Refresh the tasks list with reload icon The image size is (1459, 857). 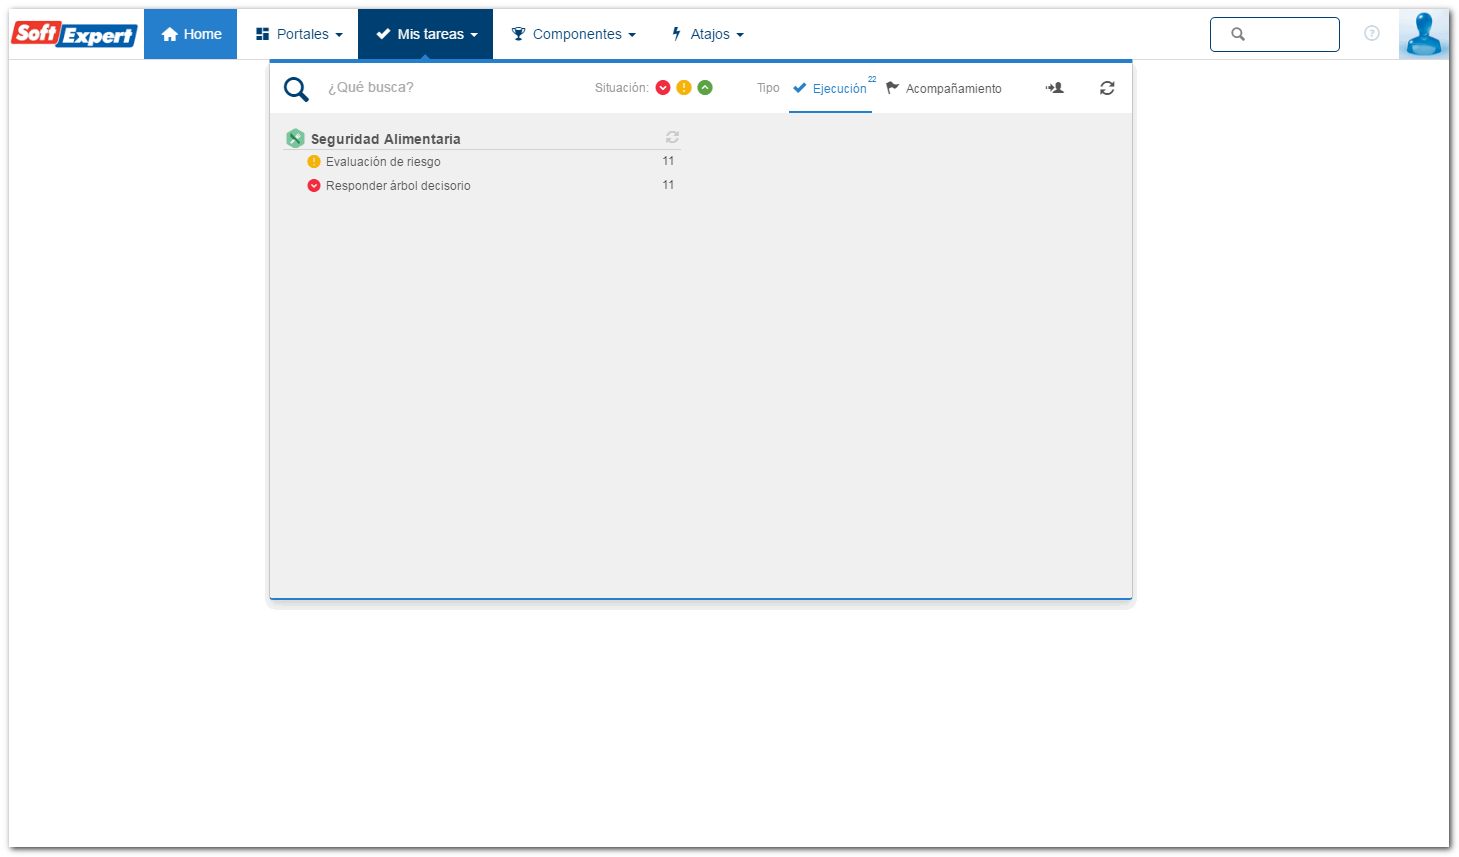coord(1107,88)
